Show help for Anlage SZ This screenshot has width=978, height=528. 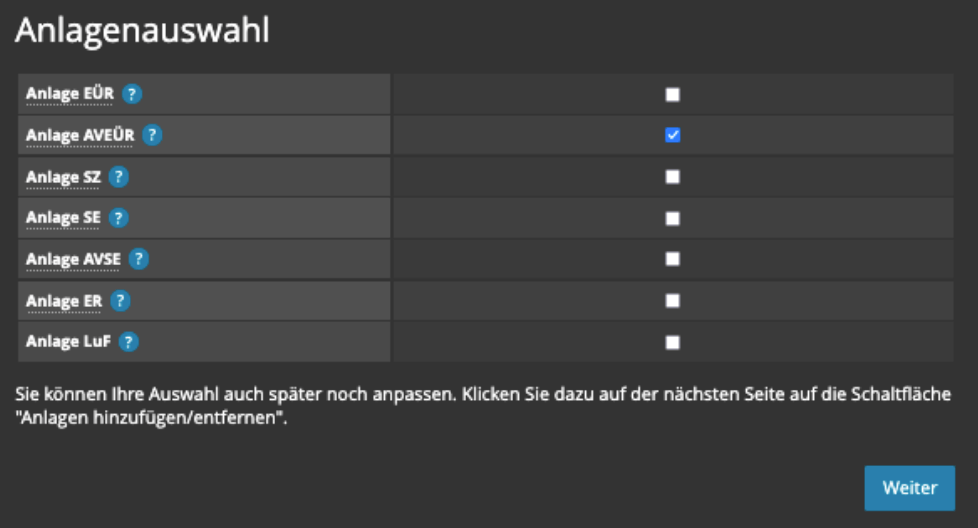point(119,177)
